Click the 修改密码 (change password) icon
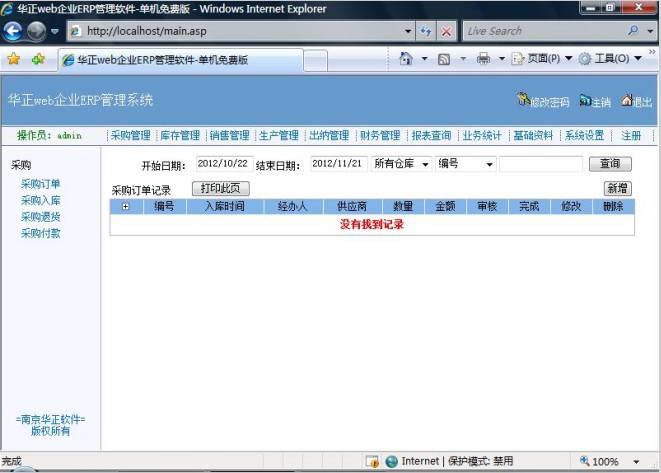This screenshot has height=473, width=661. (x=523, y=101)
